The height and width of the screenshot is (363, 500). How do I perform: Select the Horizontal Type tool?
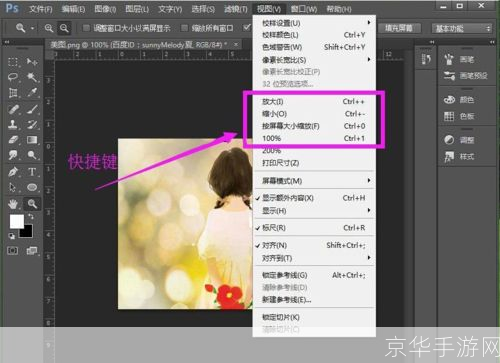[x=32, y=172]
